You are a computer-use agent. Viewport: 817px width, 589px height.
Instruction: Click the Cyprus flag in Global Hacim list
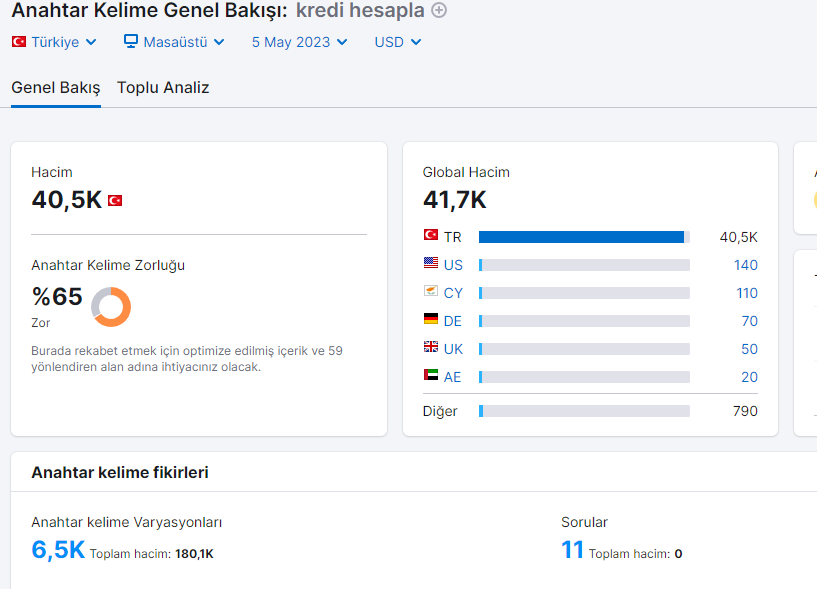point(431,291)
